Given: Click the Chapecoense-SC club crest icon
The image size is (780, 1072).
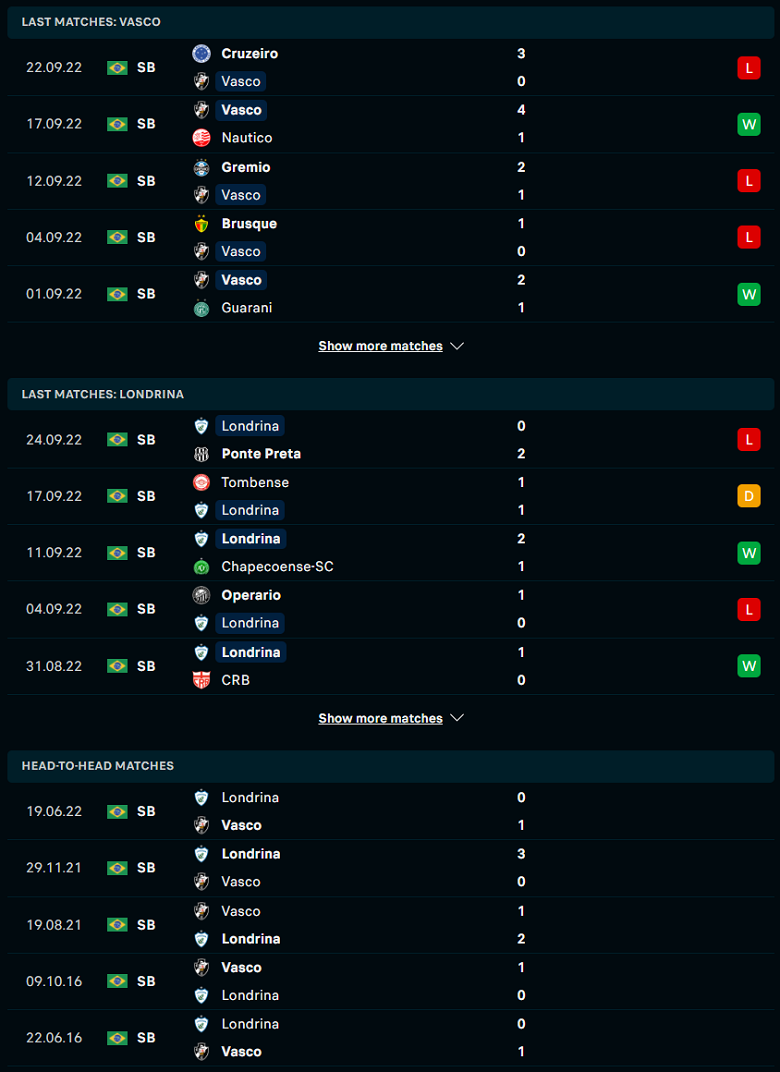Looking at the screenshot, I should (201, 566).
